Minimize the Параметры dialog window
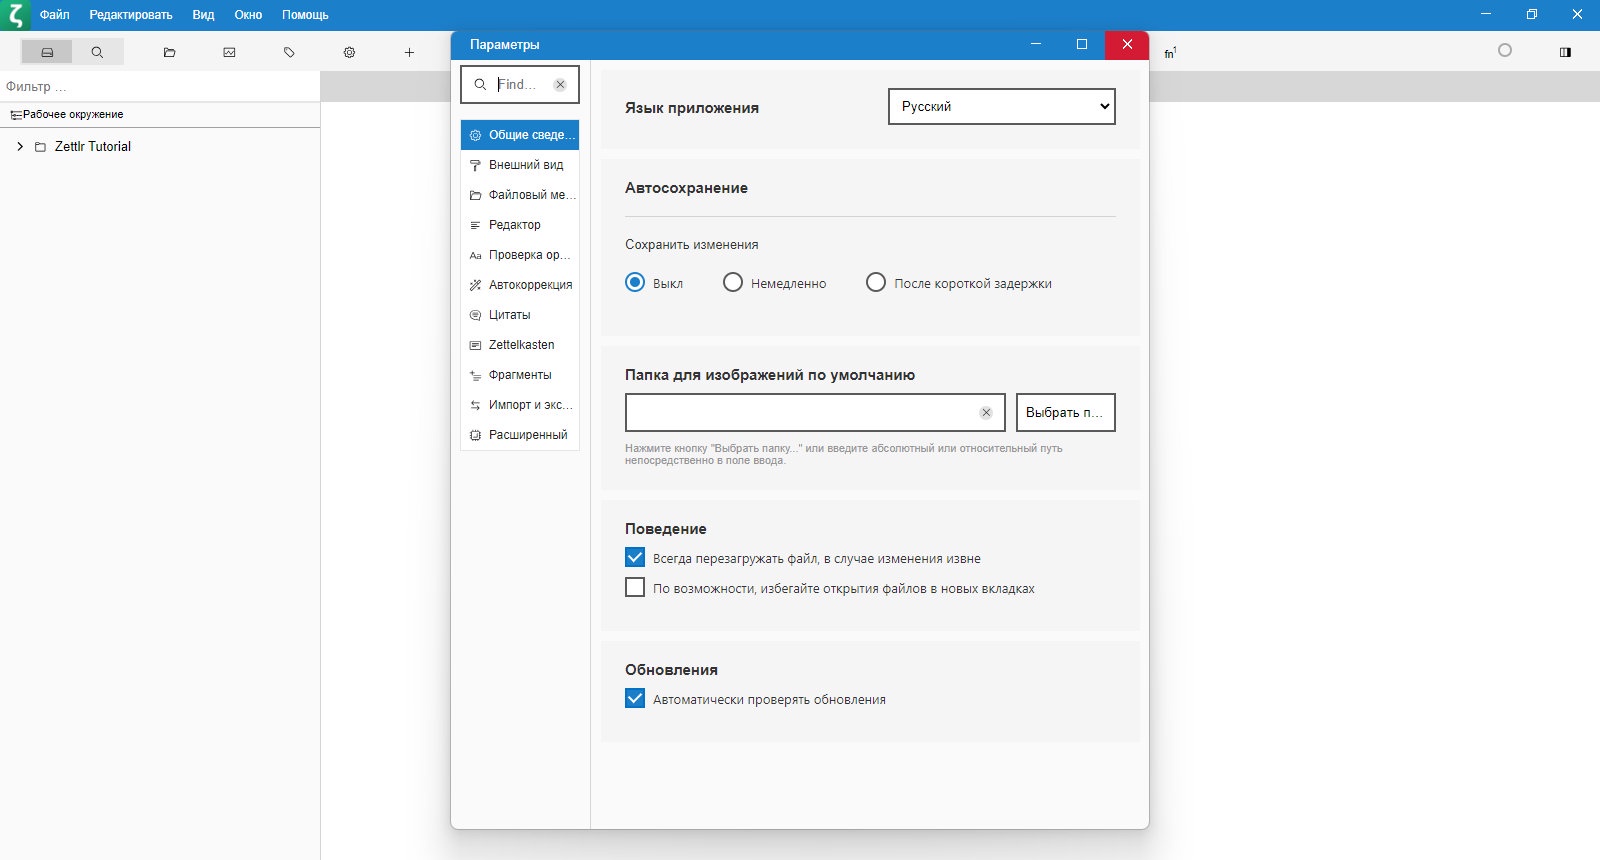 point(1036,44)
